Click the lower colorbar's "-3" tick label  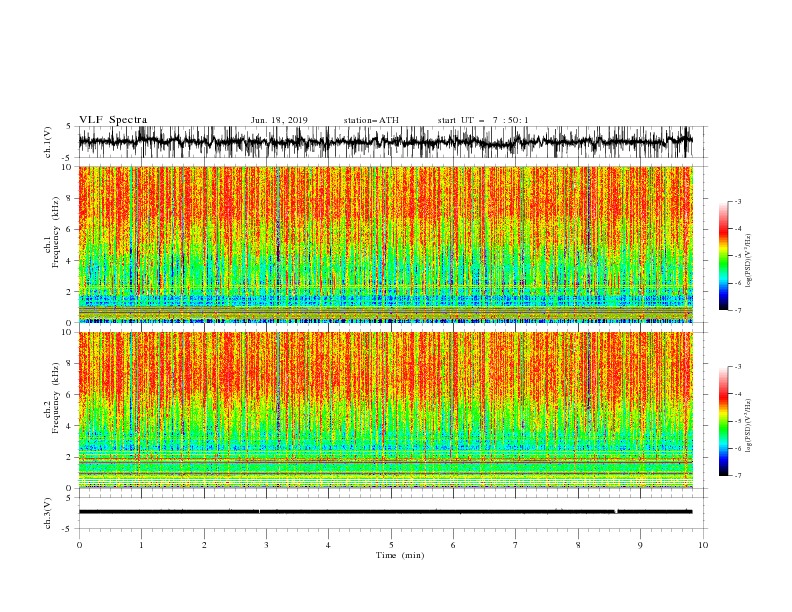pos(737,367)
